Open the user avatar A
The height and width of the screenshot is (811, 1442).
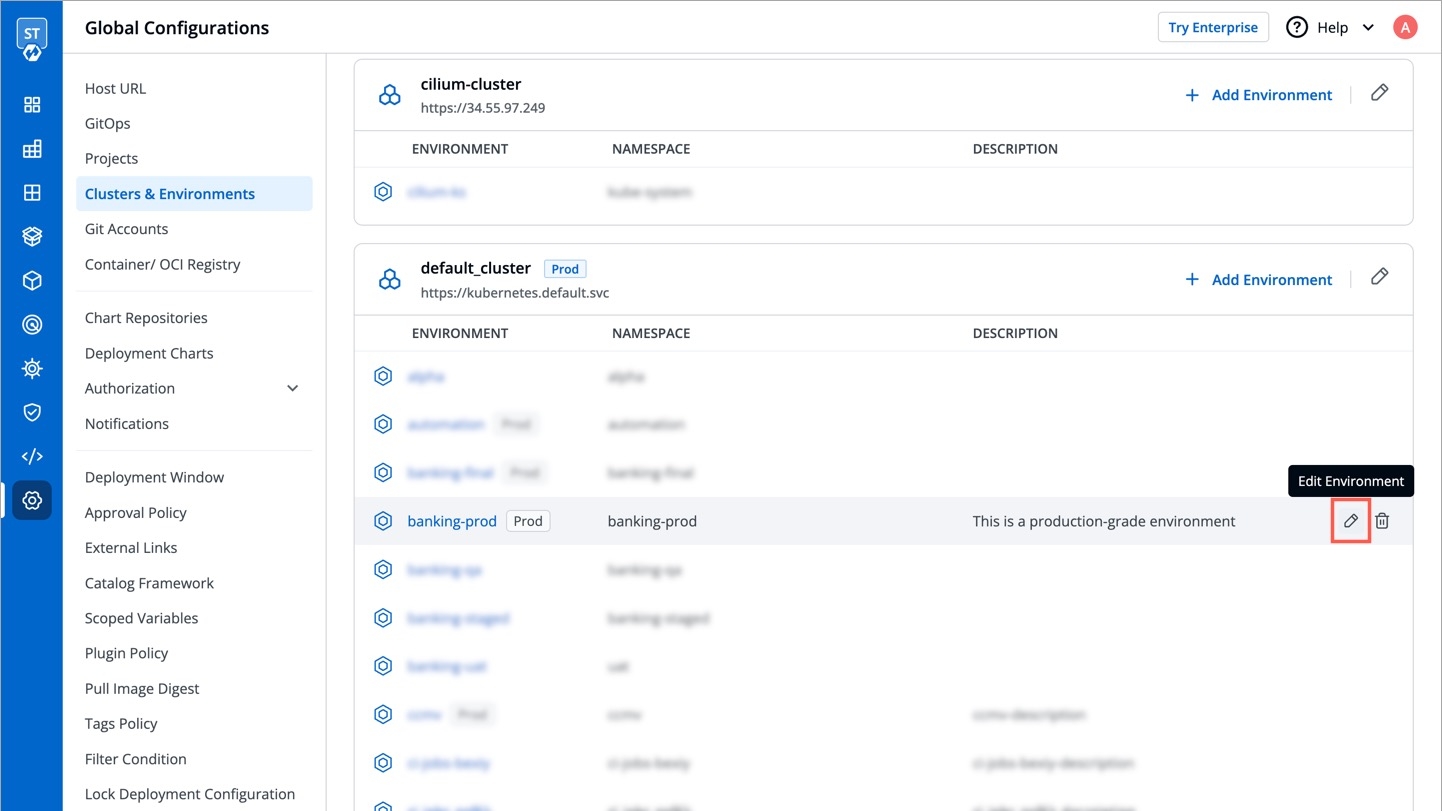point(1405,27)
